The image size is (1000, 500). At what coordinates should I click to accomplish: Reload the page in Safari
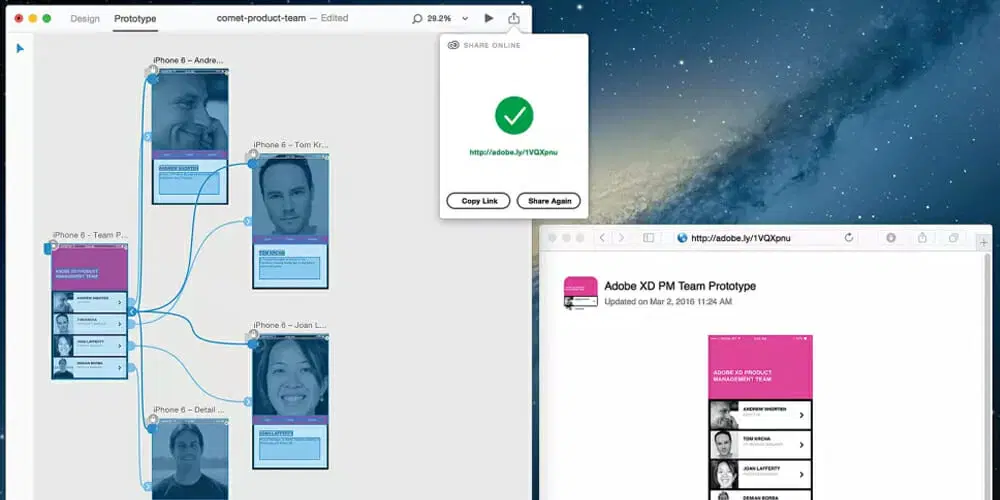(849, 238)
